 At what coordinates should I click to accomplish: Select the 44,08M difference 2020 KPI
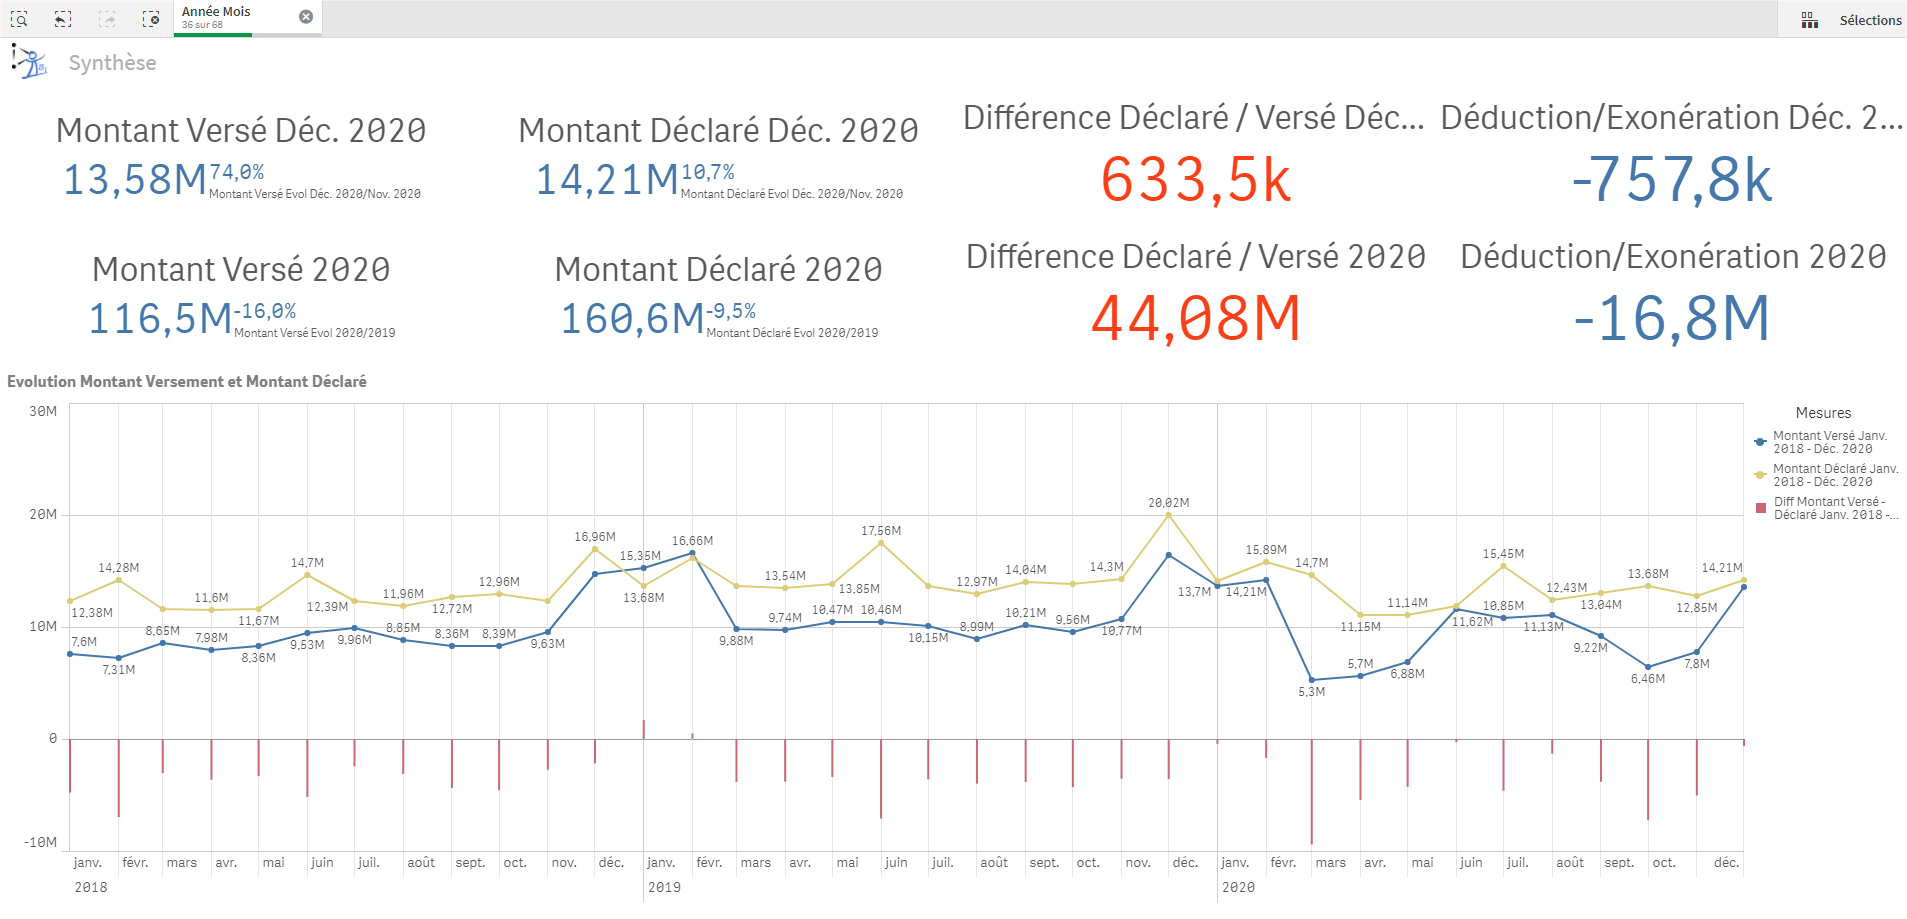[1195, 319]
